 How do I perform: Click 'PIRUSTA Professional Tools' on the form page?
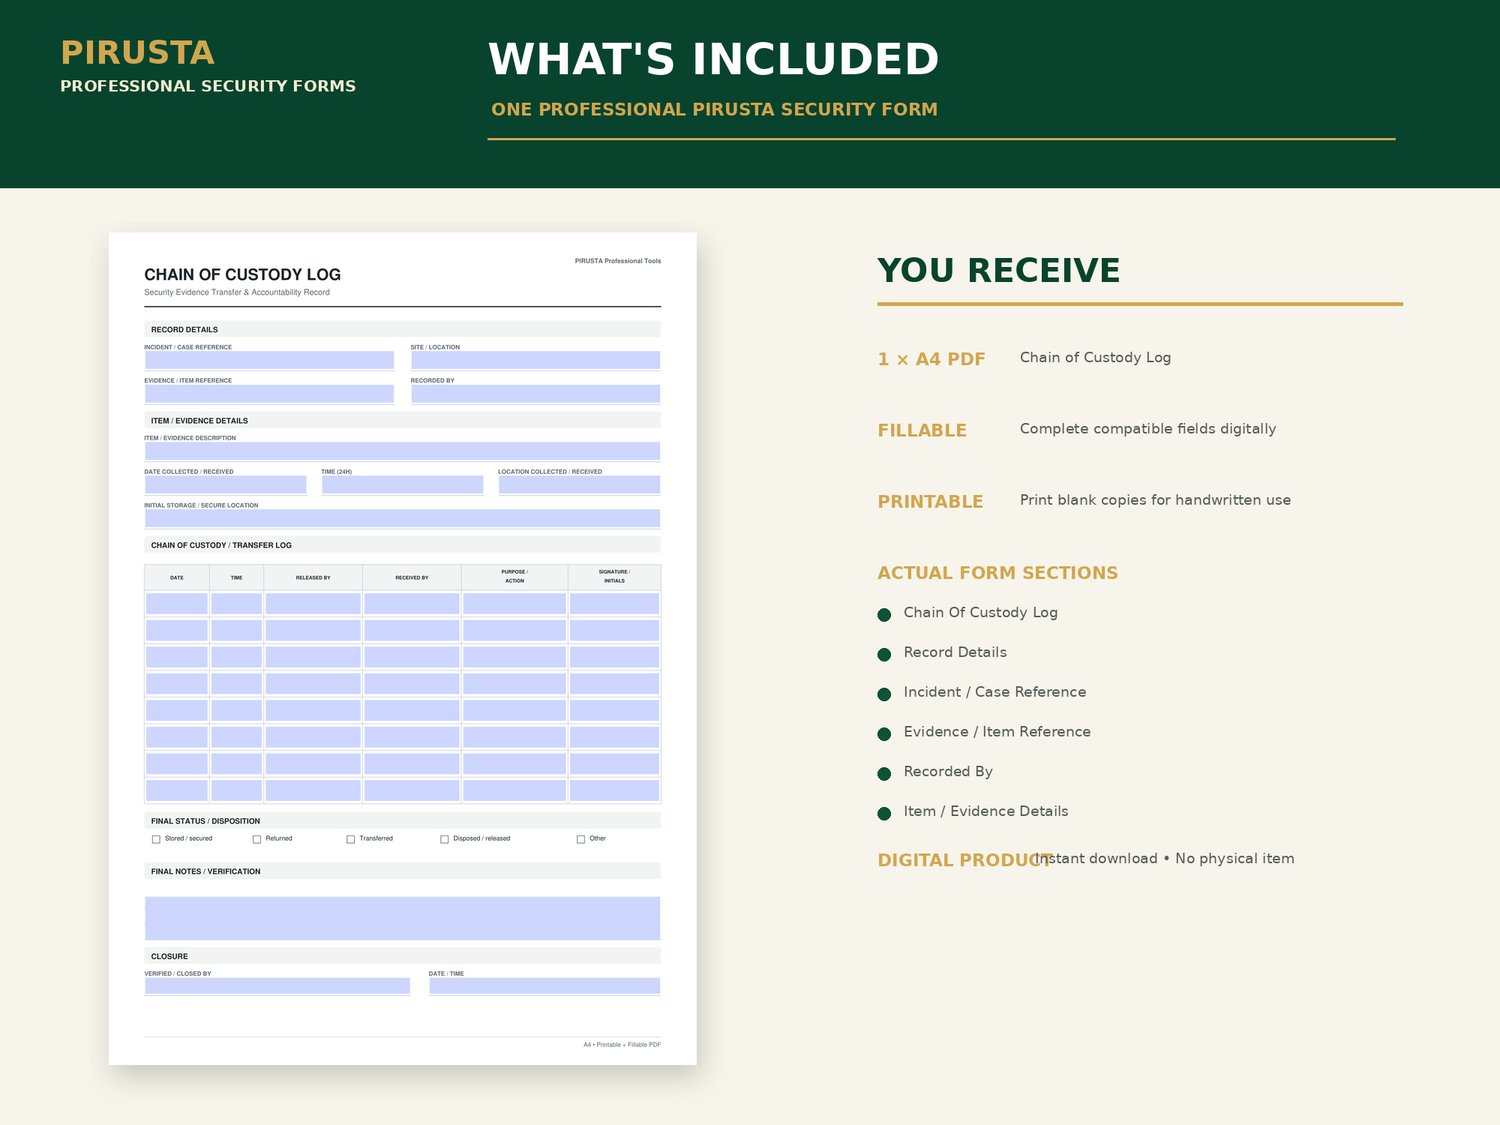pos(618,261)
